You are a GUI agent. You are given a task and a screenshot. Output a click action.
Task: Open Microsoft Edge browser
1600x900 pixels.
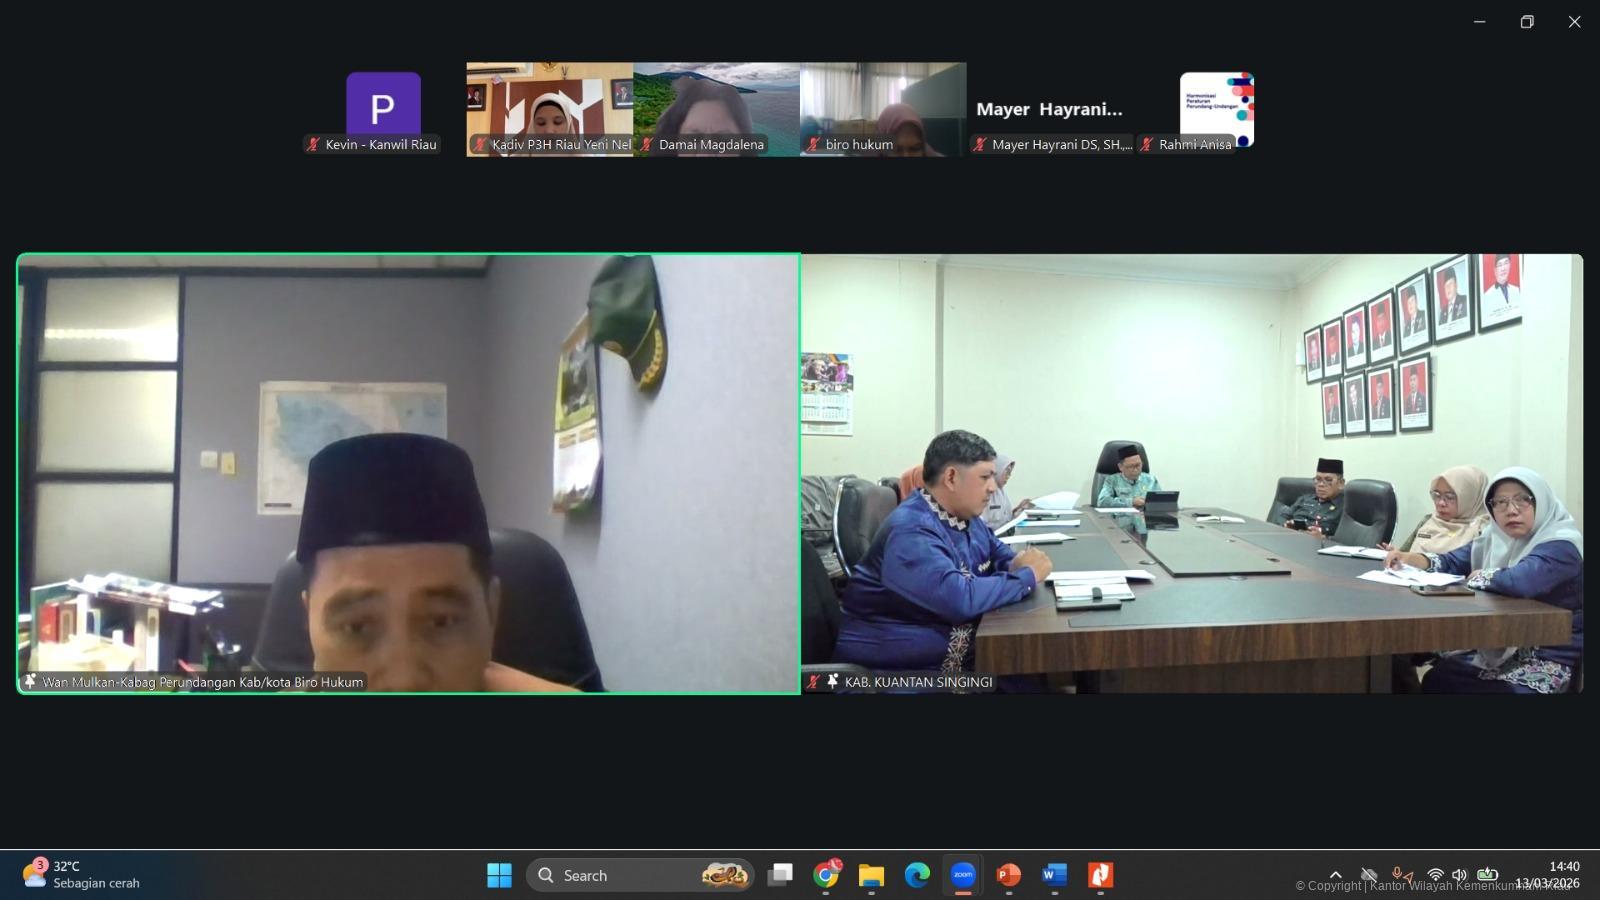[x=917, y=875]
